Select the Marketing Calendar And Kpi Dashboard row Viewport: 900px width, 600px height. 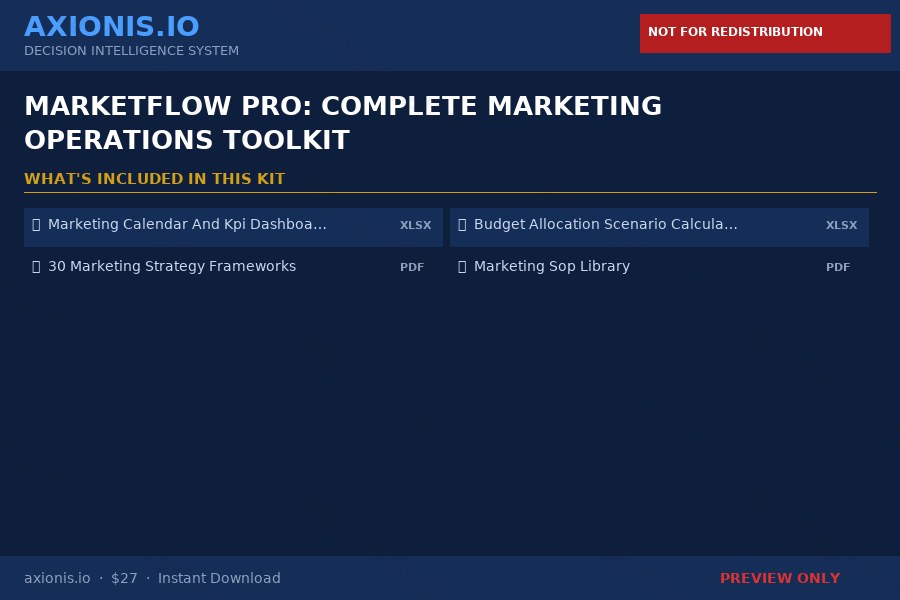pyautogui.click(x=234, y=227)
